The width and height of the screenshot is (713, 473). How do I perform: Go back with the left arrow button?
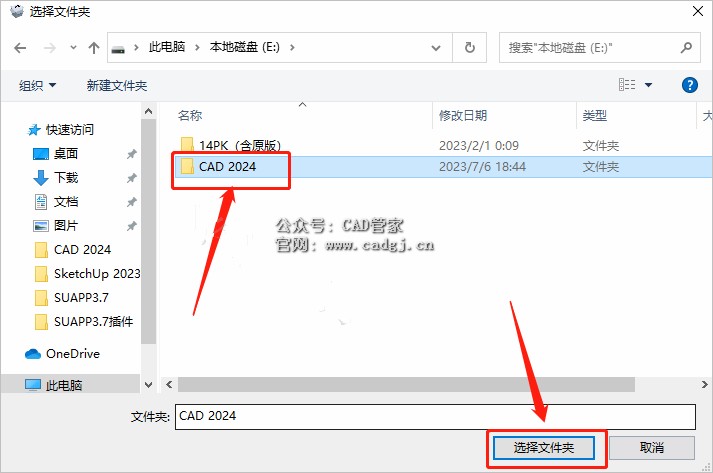(20, 47)
